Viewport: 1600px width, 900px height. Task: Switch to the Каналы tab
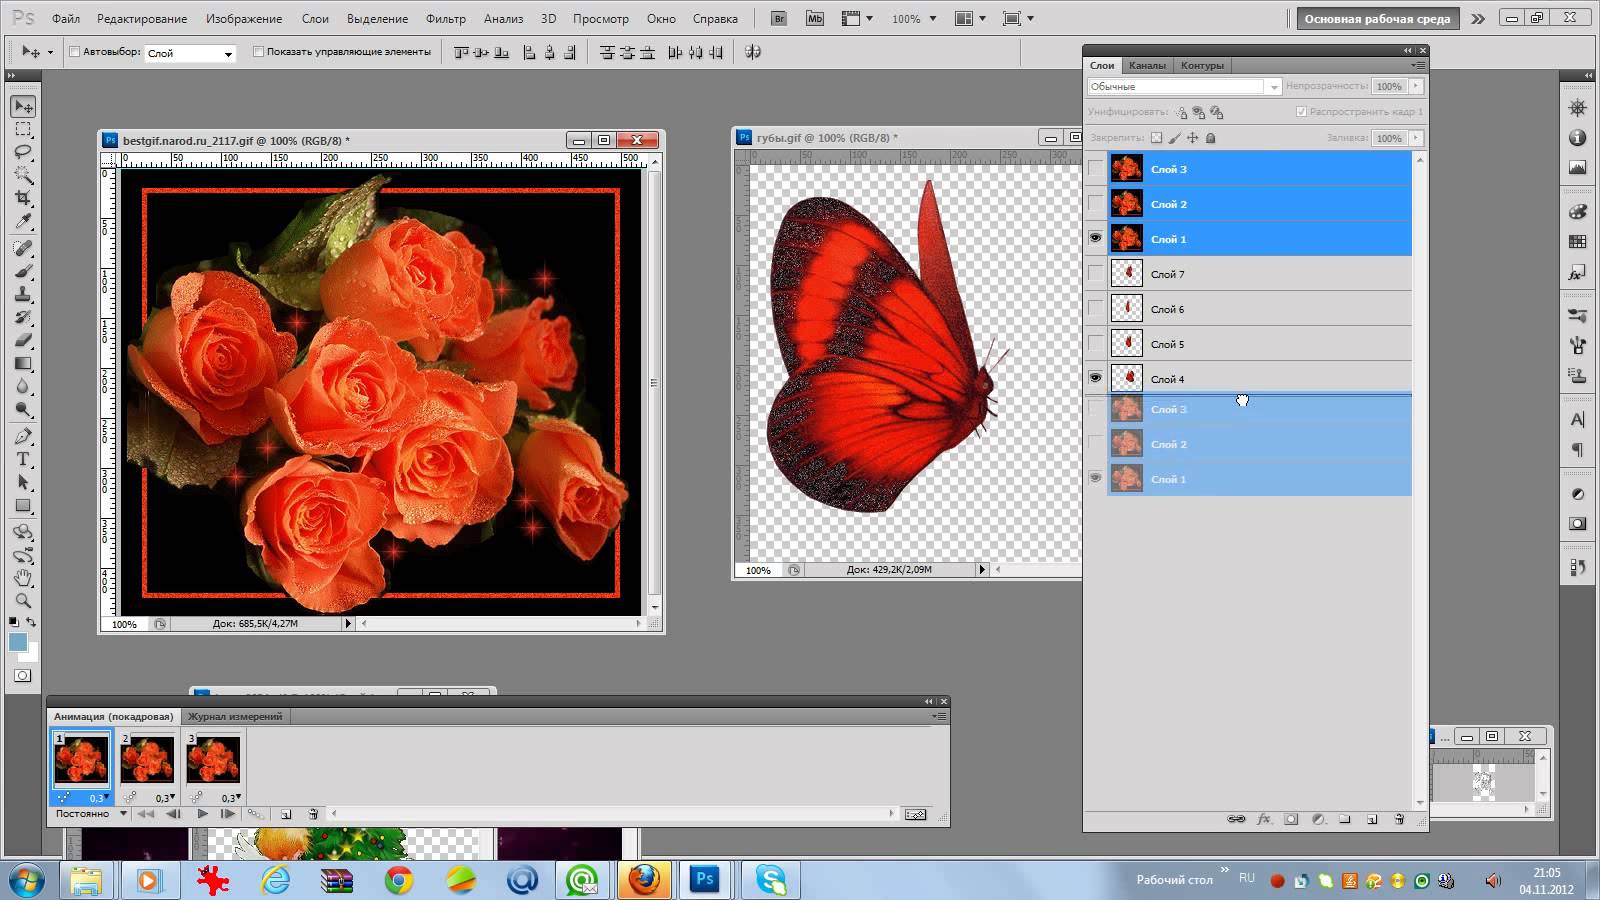(x=1147, y=65)
